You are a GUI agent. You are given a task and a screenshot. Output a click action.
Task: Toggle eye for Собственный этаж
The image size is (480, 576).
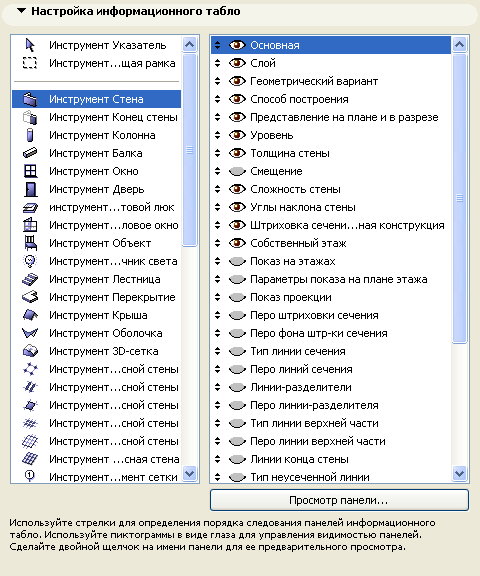pos(237,243)
